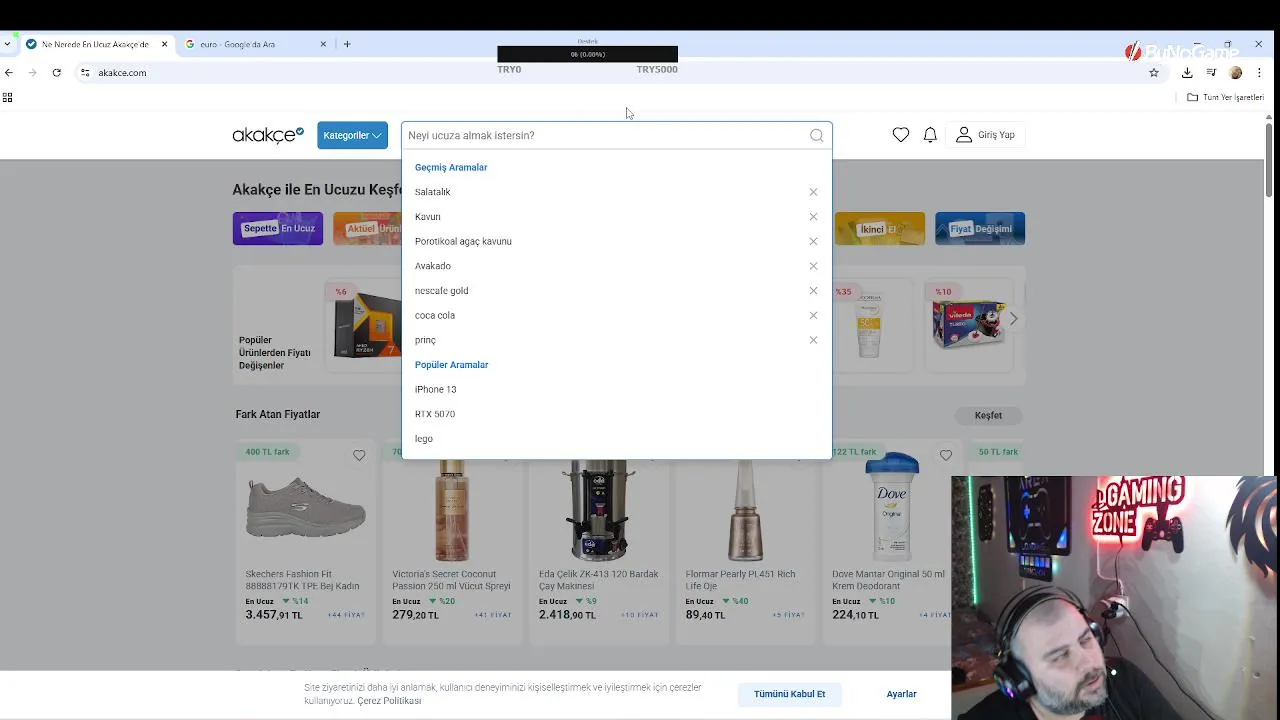Screen dimensions: 1280x720
Task: Remove Avakado from search history
Action: tap(813, 266)
